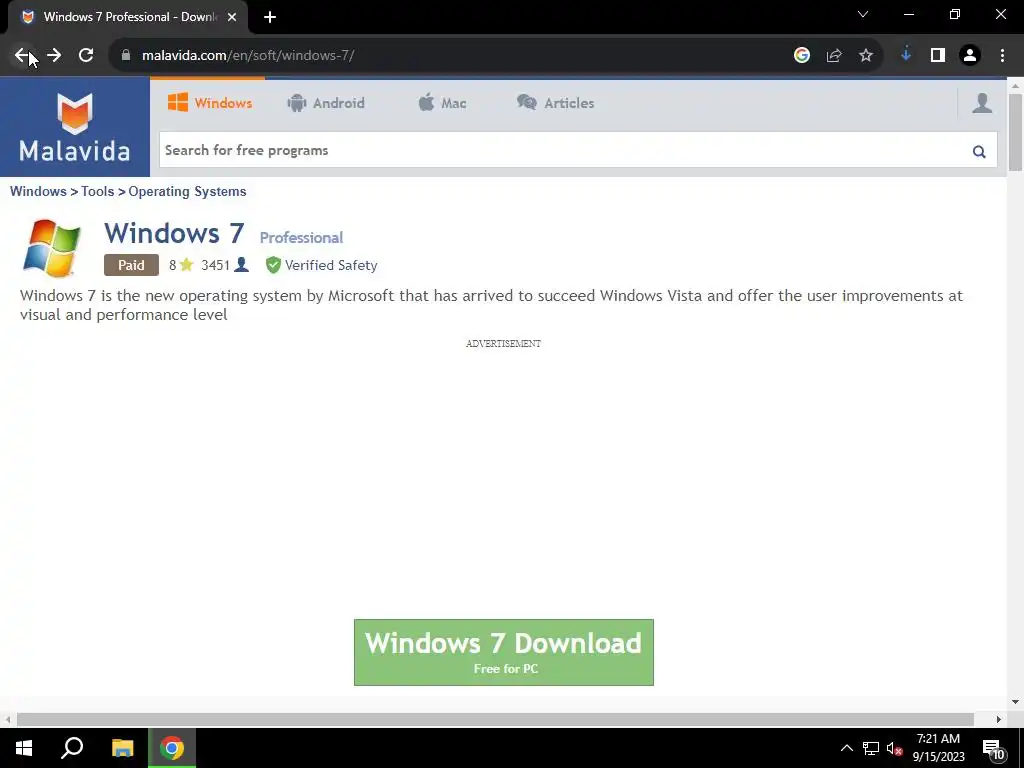Open the Tools breadcrumb link
The height and width of the screenshot is (768, 1024).
[x=98, y=191]
